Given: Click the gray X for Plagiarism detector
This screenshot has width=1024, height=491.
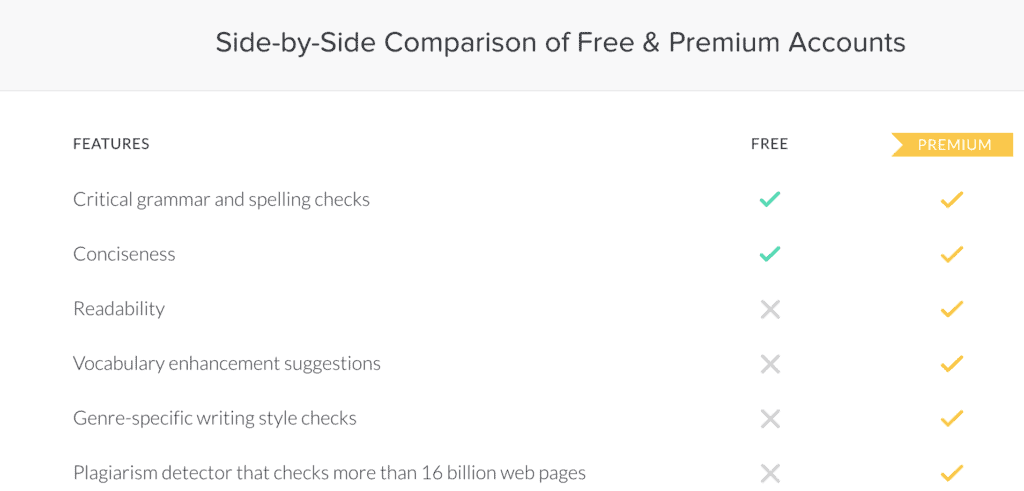Looking at the screenshot, I should 771,473.
